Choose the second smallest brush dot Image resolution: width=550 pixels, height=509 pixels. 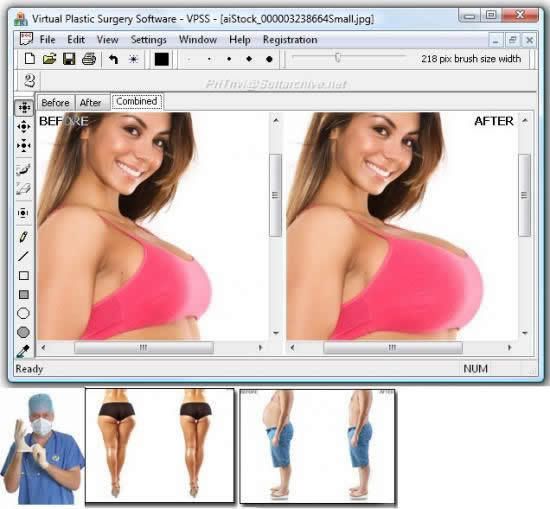[209, 59]
